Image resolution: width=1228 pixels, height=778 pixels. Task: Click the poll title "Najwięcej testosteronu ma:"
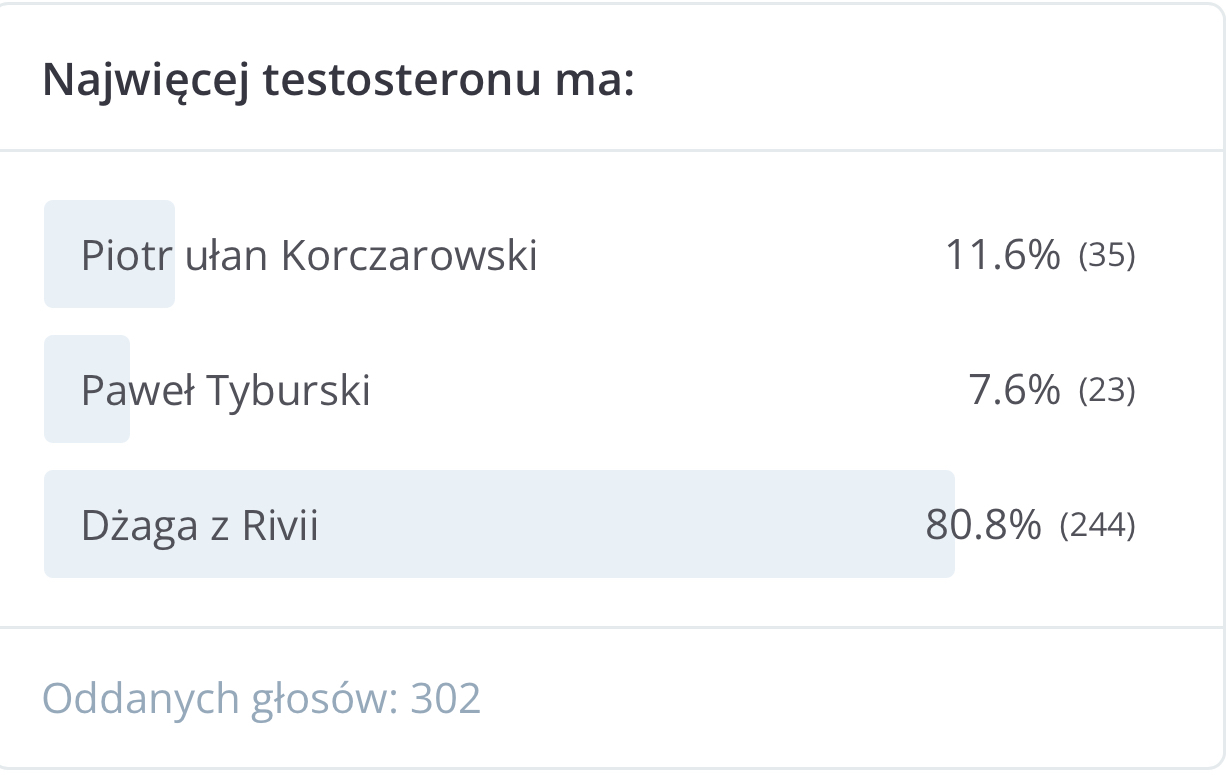(x=338, y=81)
